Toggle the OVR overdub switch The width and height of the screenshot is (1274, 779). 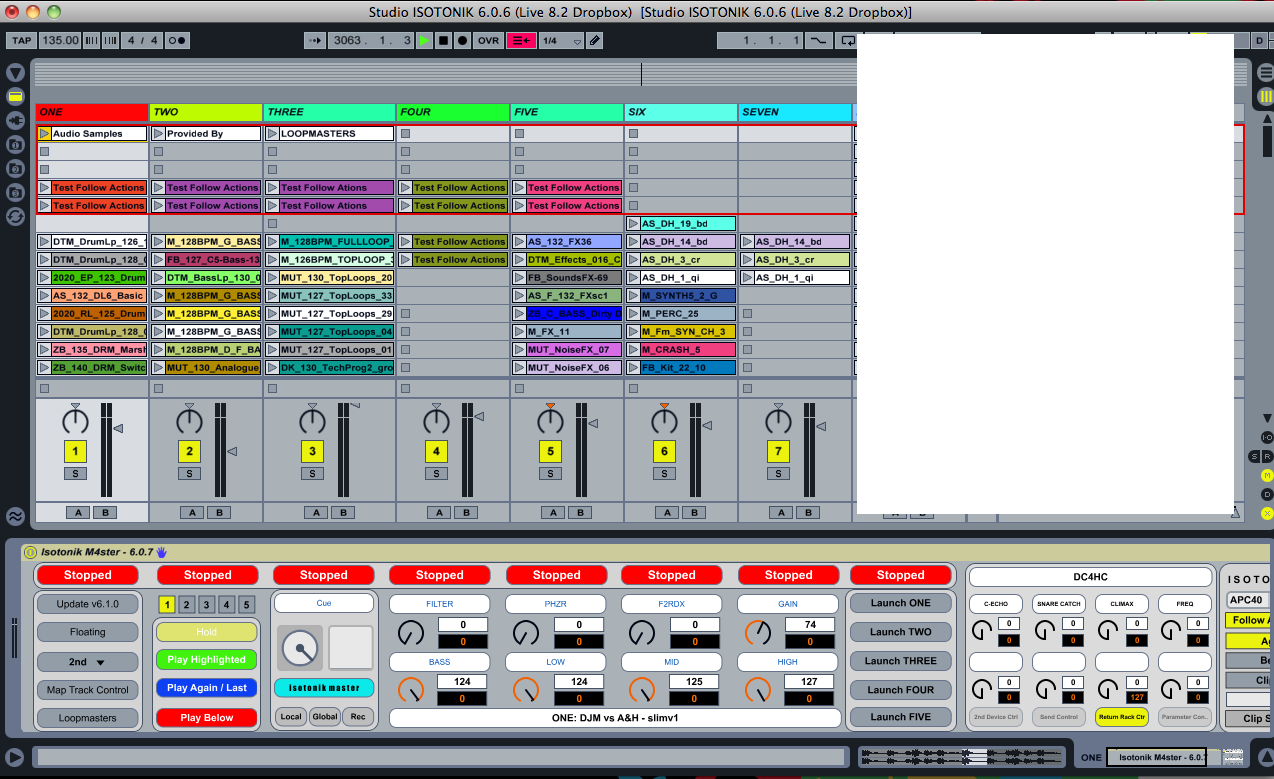coord(488,40)
